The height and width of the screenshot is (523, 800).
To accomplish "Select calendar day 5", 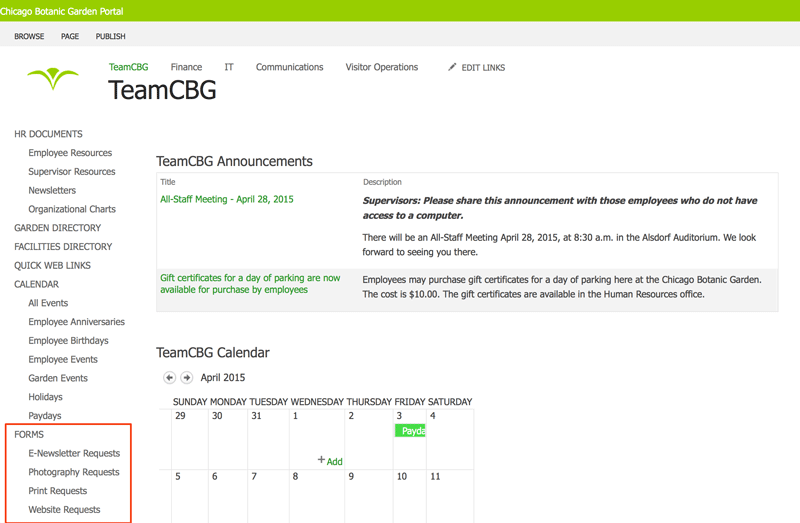I will click(x=190, y=496).
